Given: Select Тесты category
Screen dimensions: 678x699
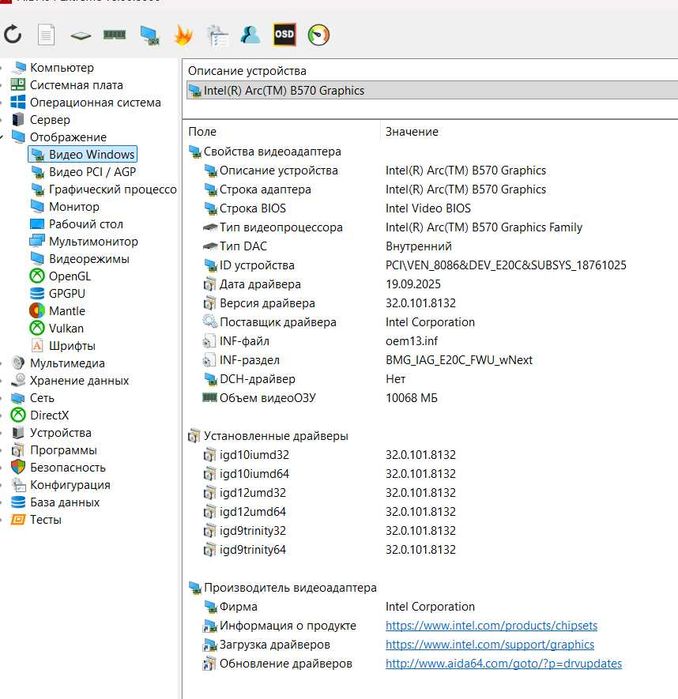Looking at the screenshot, I should (x=45, y=519).
